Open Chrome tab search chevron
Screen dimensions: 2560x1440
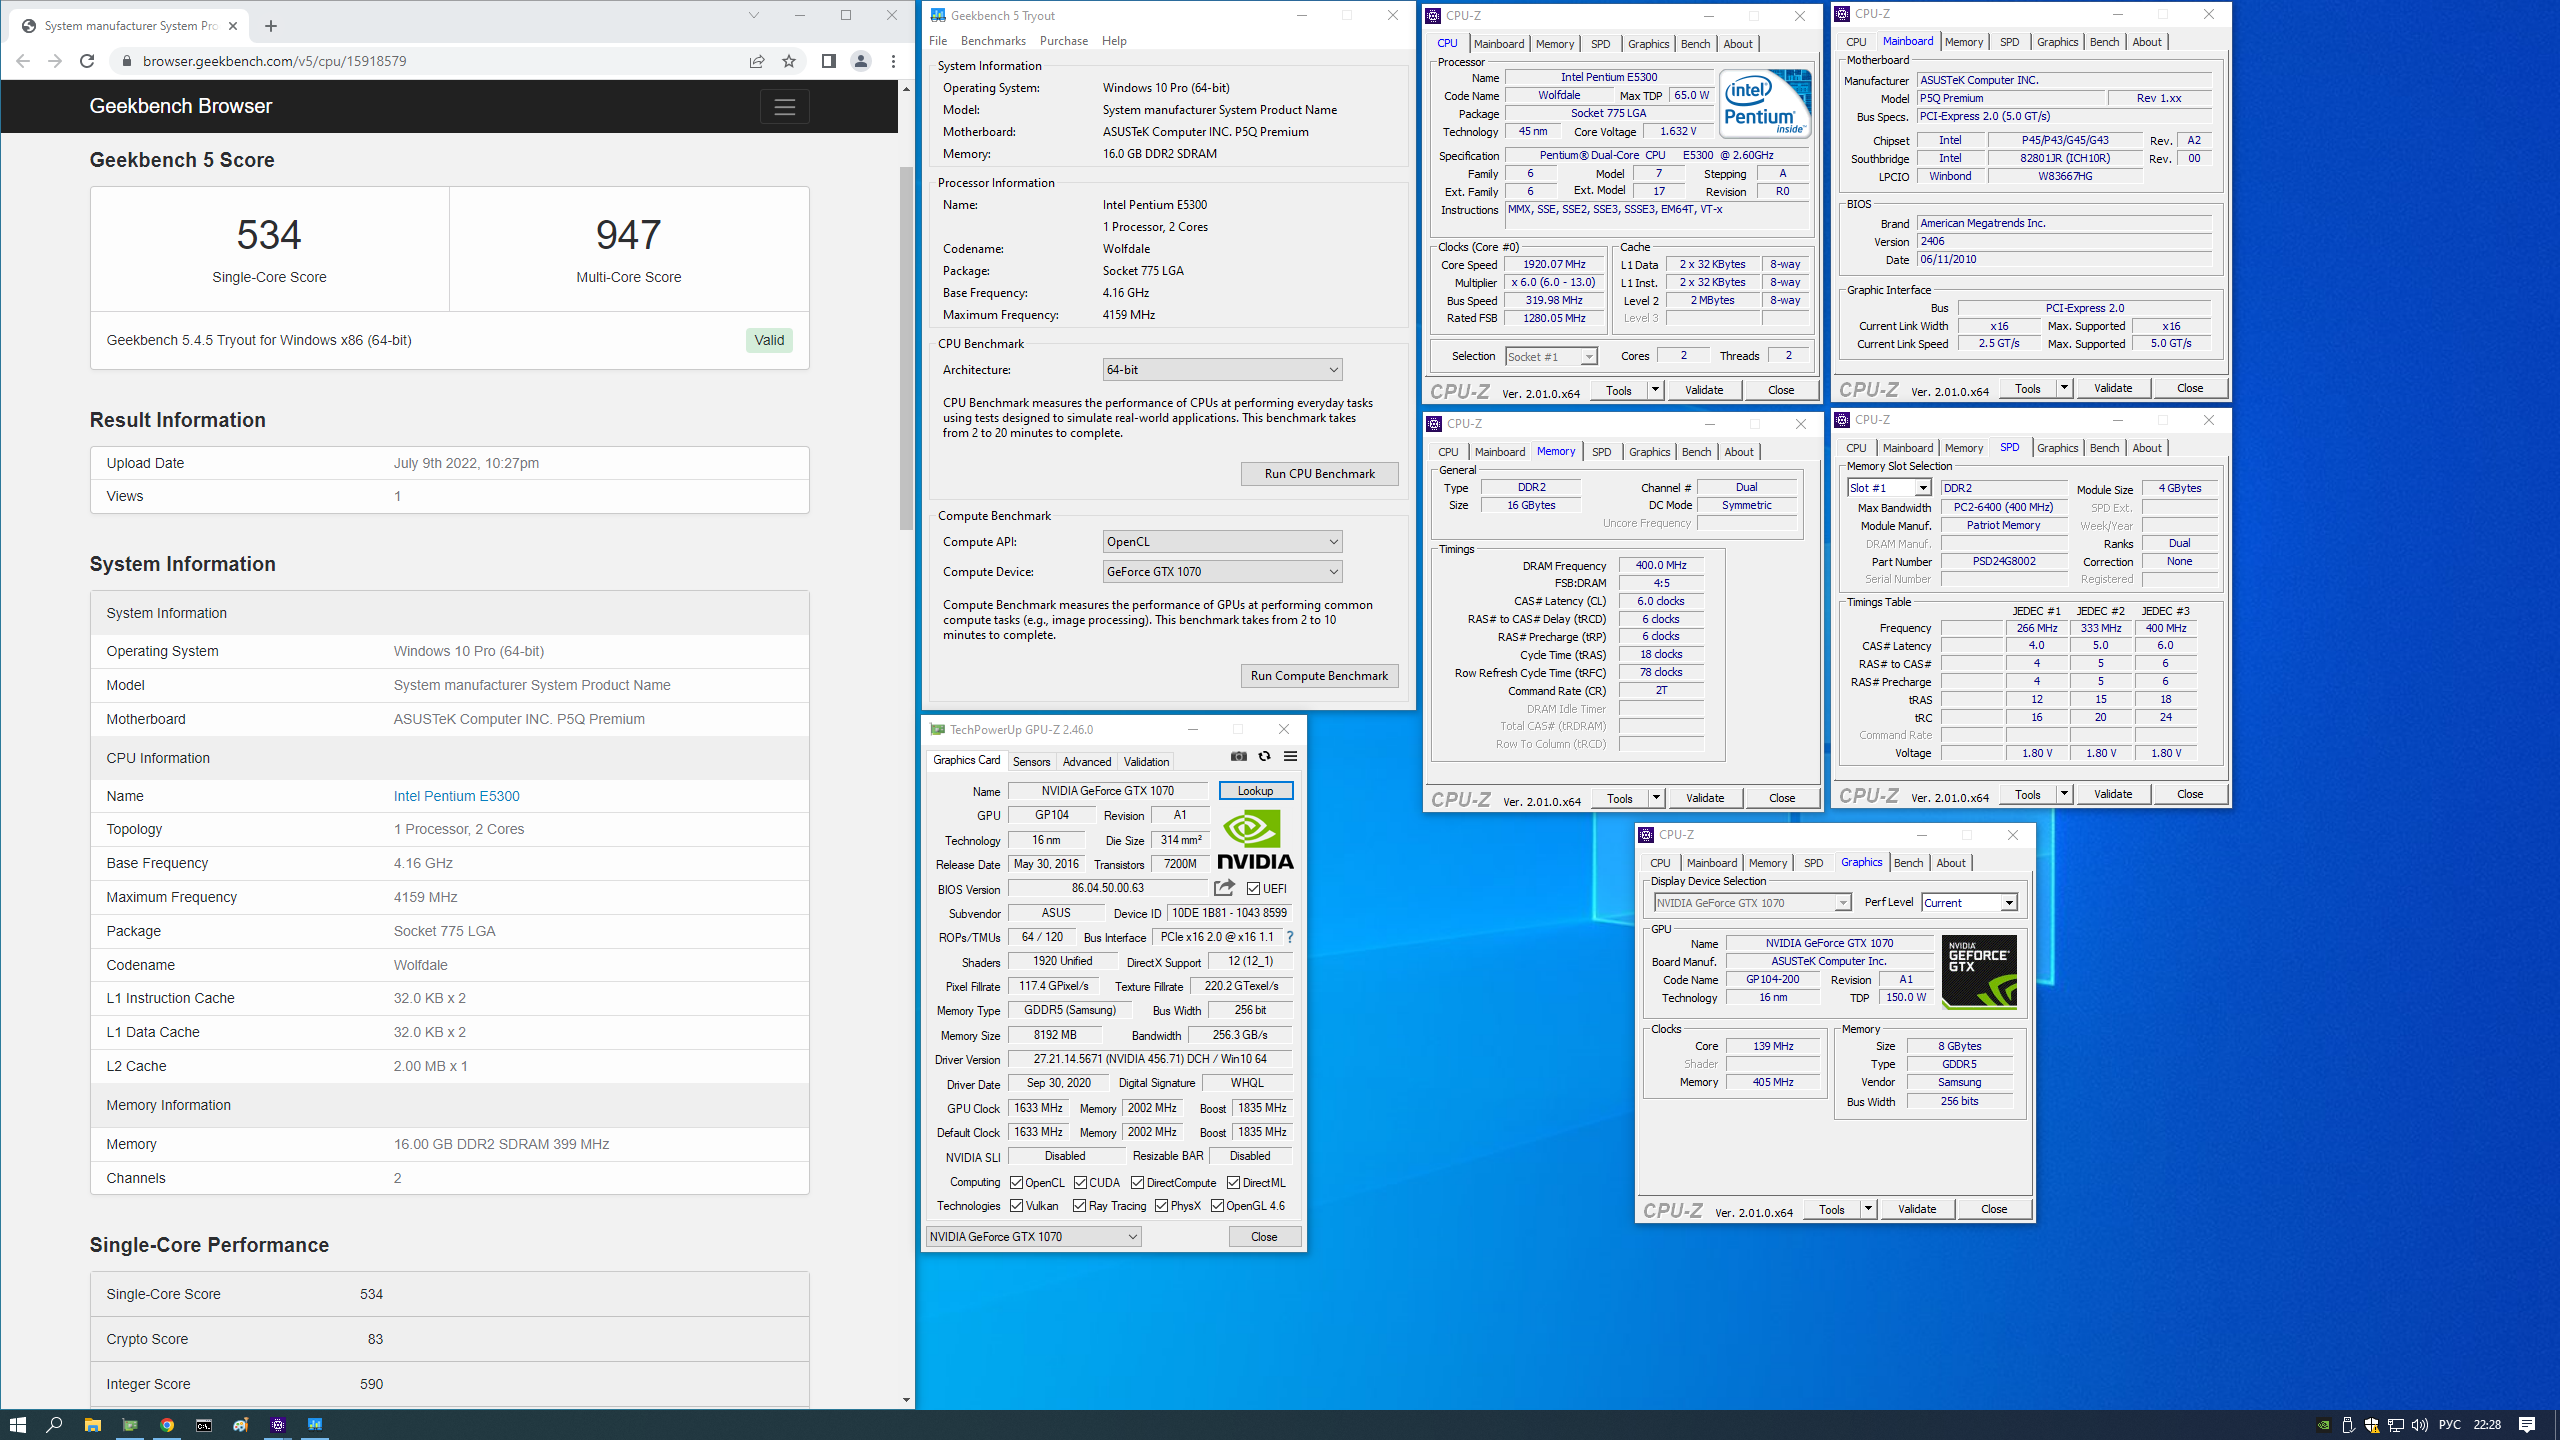click(x=754, y=15)
